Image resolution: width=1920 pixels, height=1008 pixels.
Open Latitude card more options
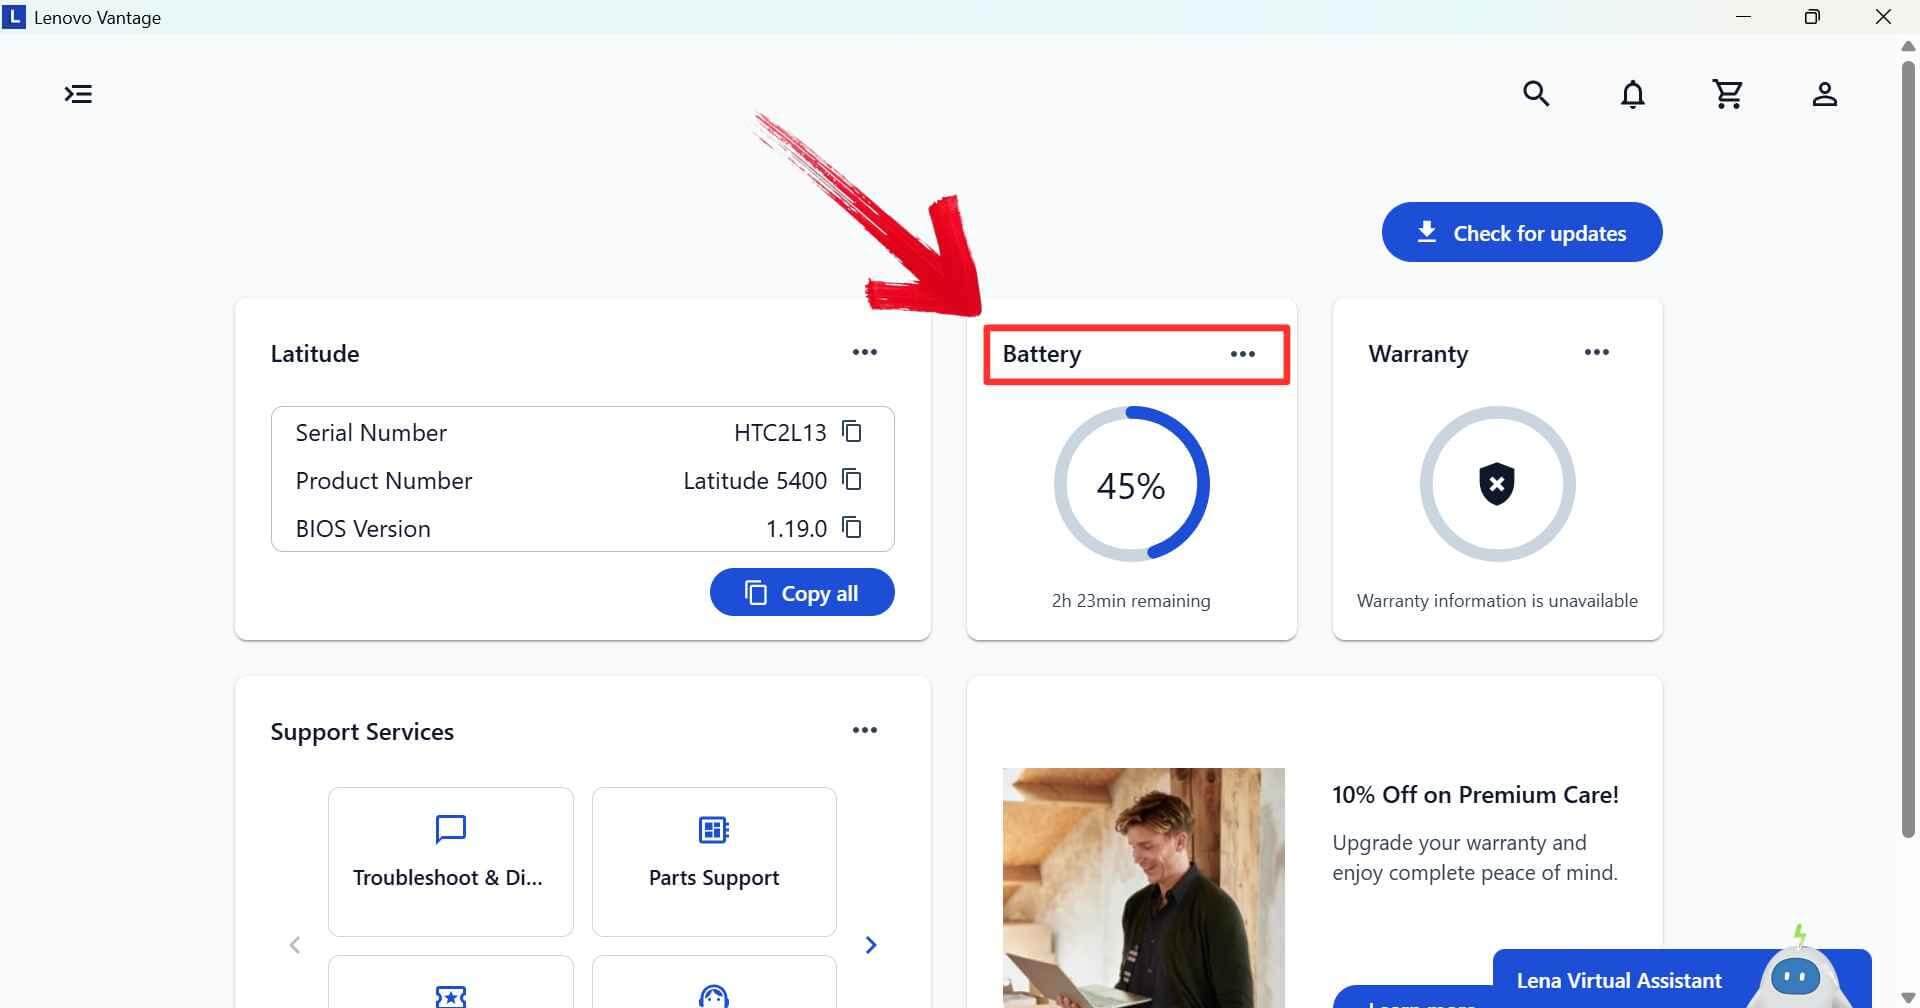(x=865, y=352)
